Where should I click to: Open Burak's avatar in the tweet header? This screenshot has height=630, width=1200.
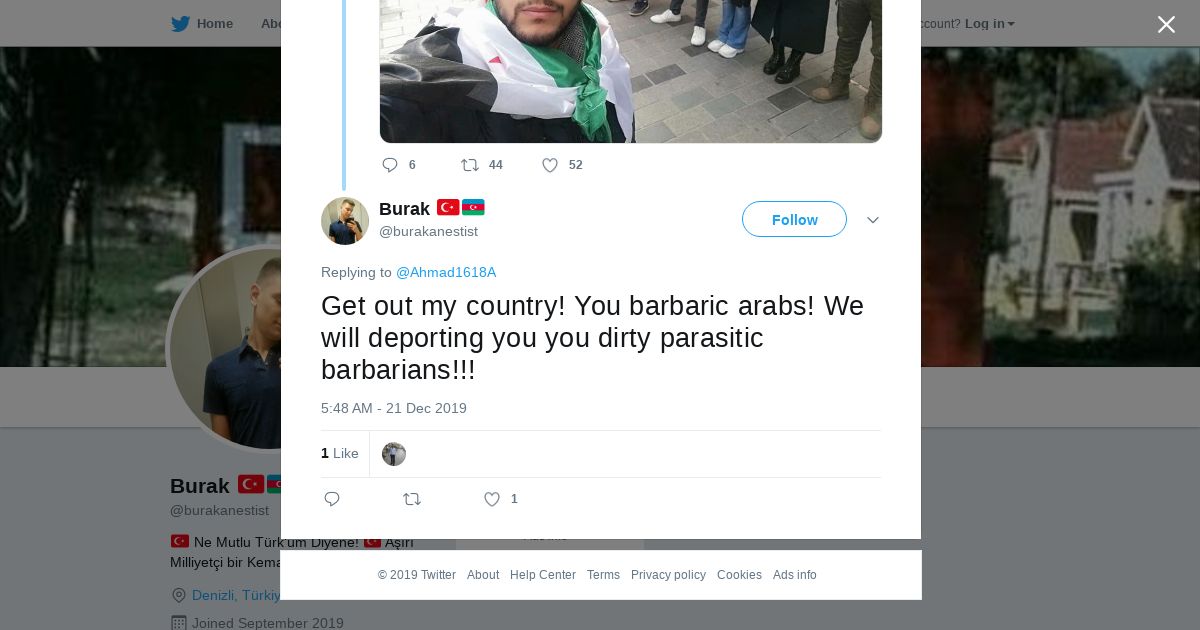(345, 221)
